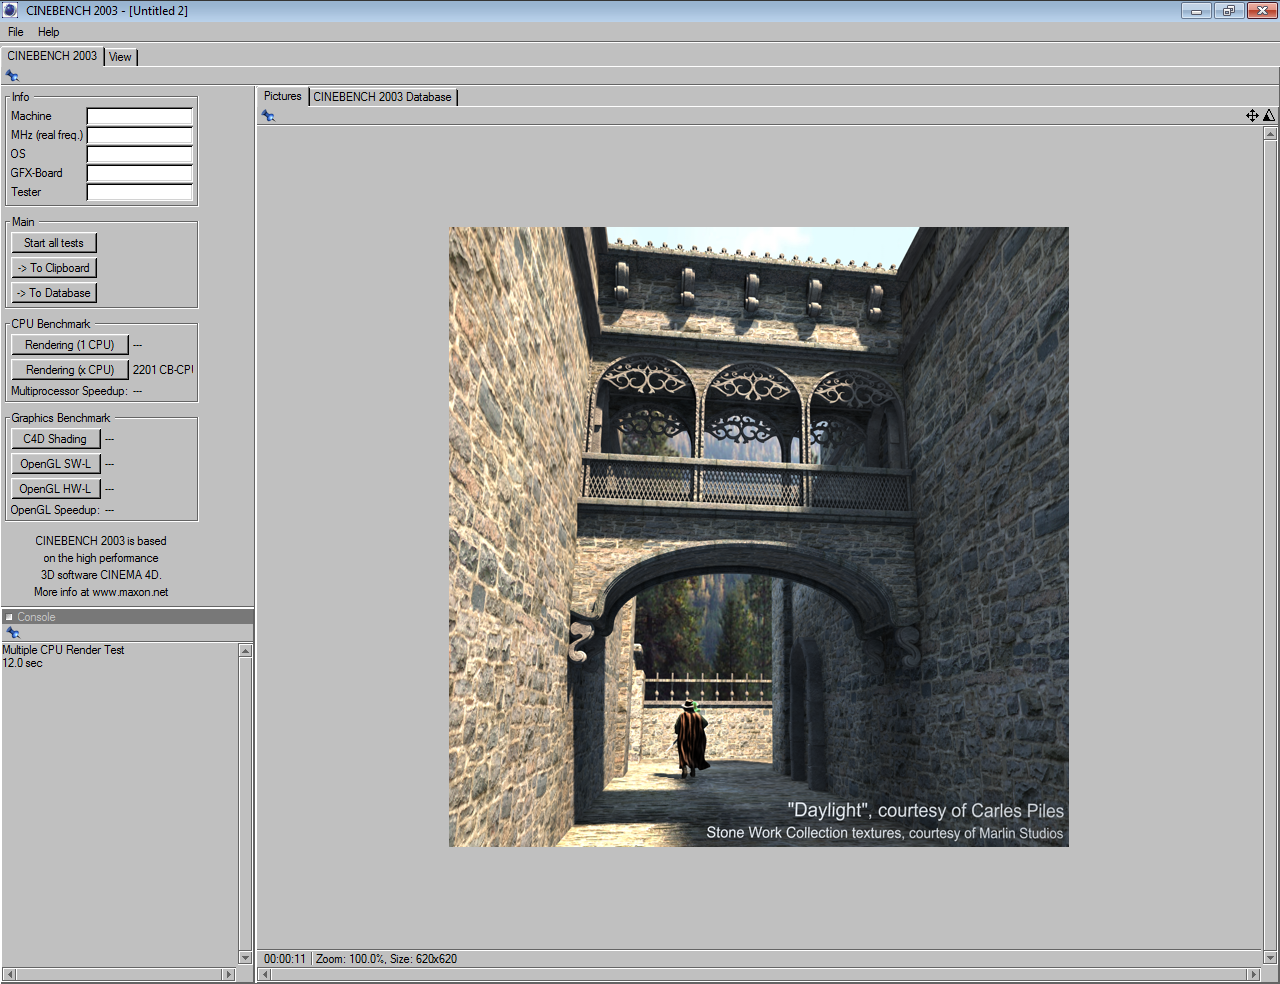Viewport: 1280px width, 984px height.
Task: Click the Tester input field
Action: 140,192
